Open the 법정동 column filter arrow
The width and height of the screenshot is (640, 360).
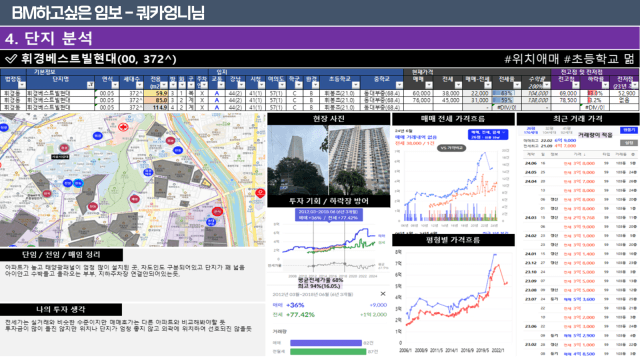[22, 85]
